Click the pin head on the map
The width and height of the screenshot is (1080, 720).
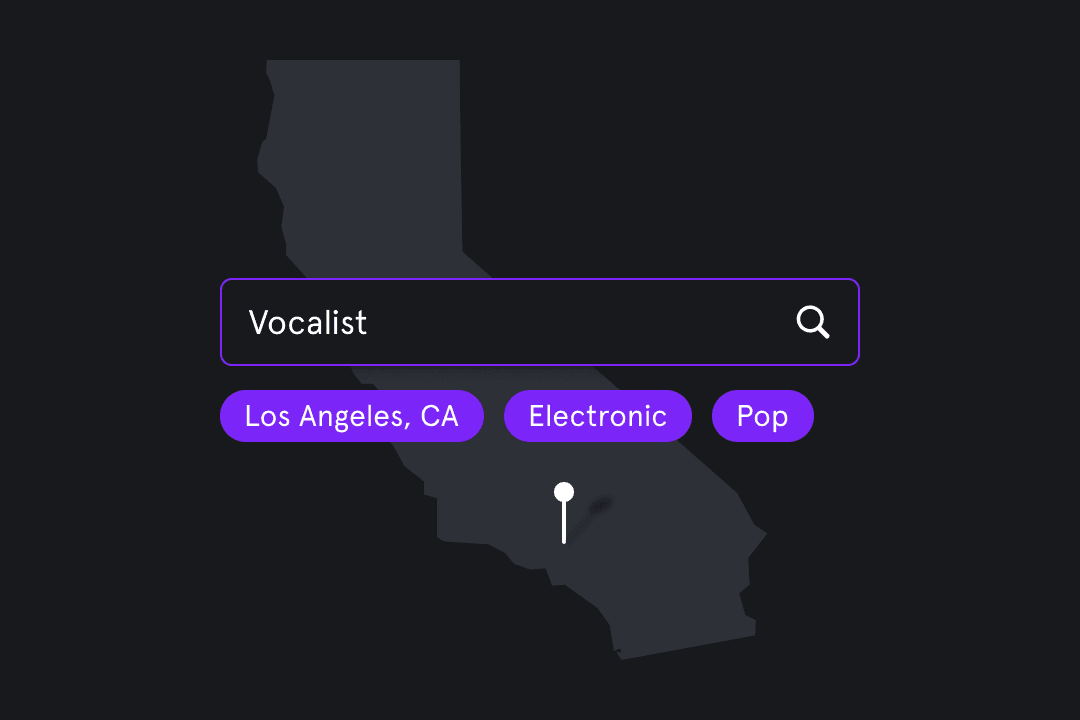pos(563,490)
